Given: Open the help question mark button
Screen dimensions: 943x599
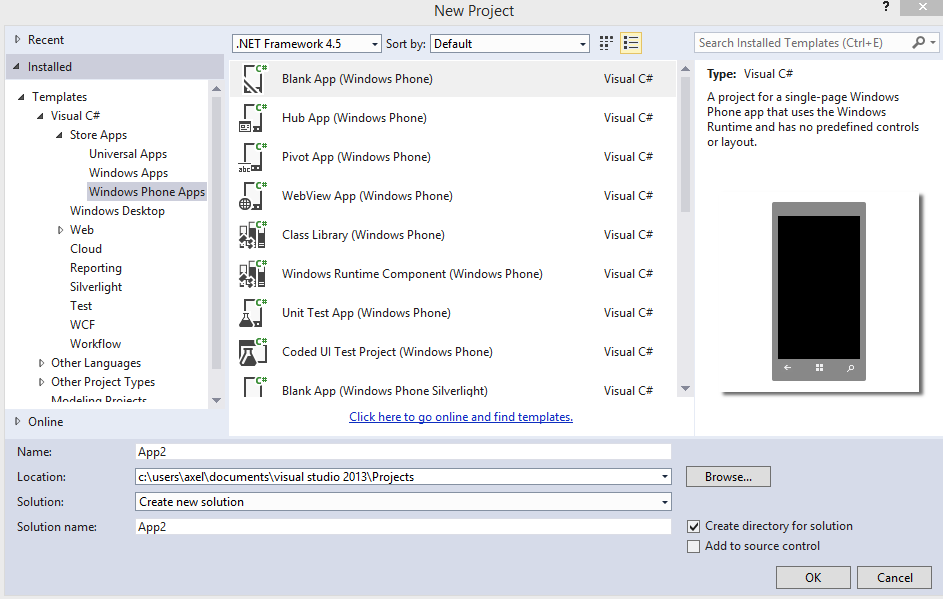Looking at the screenshot, I should [886, 7].
